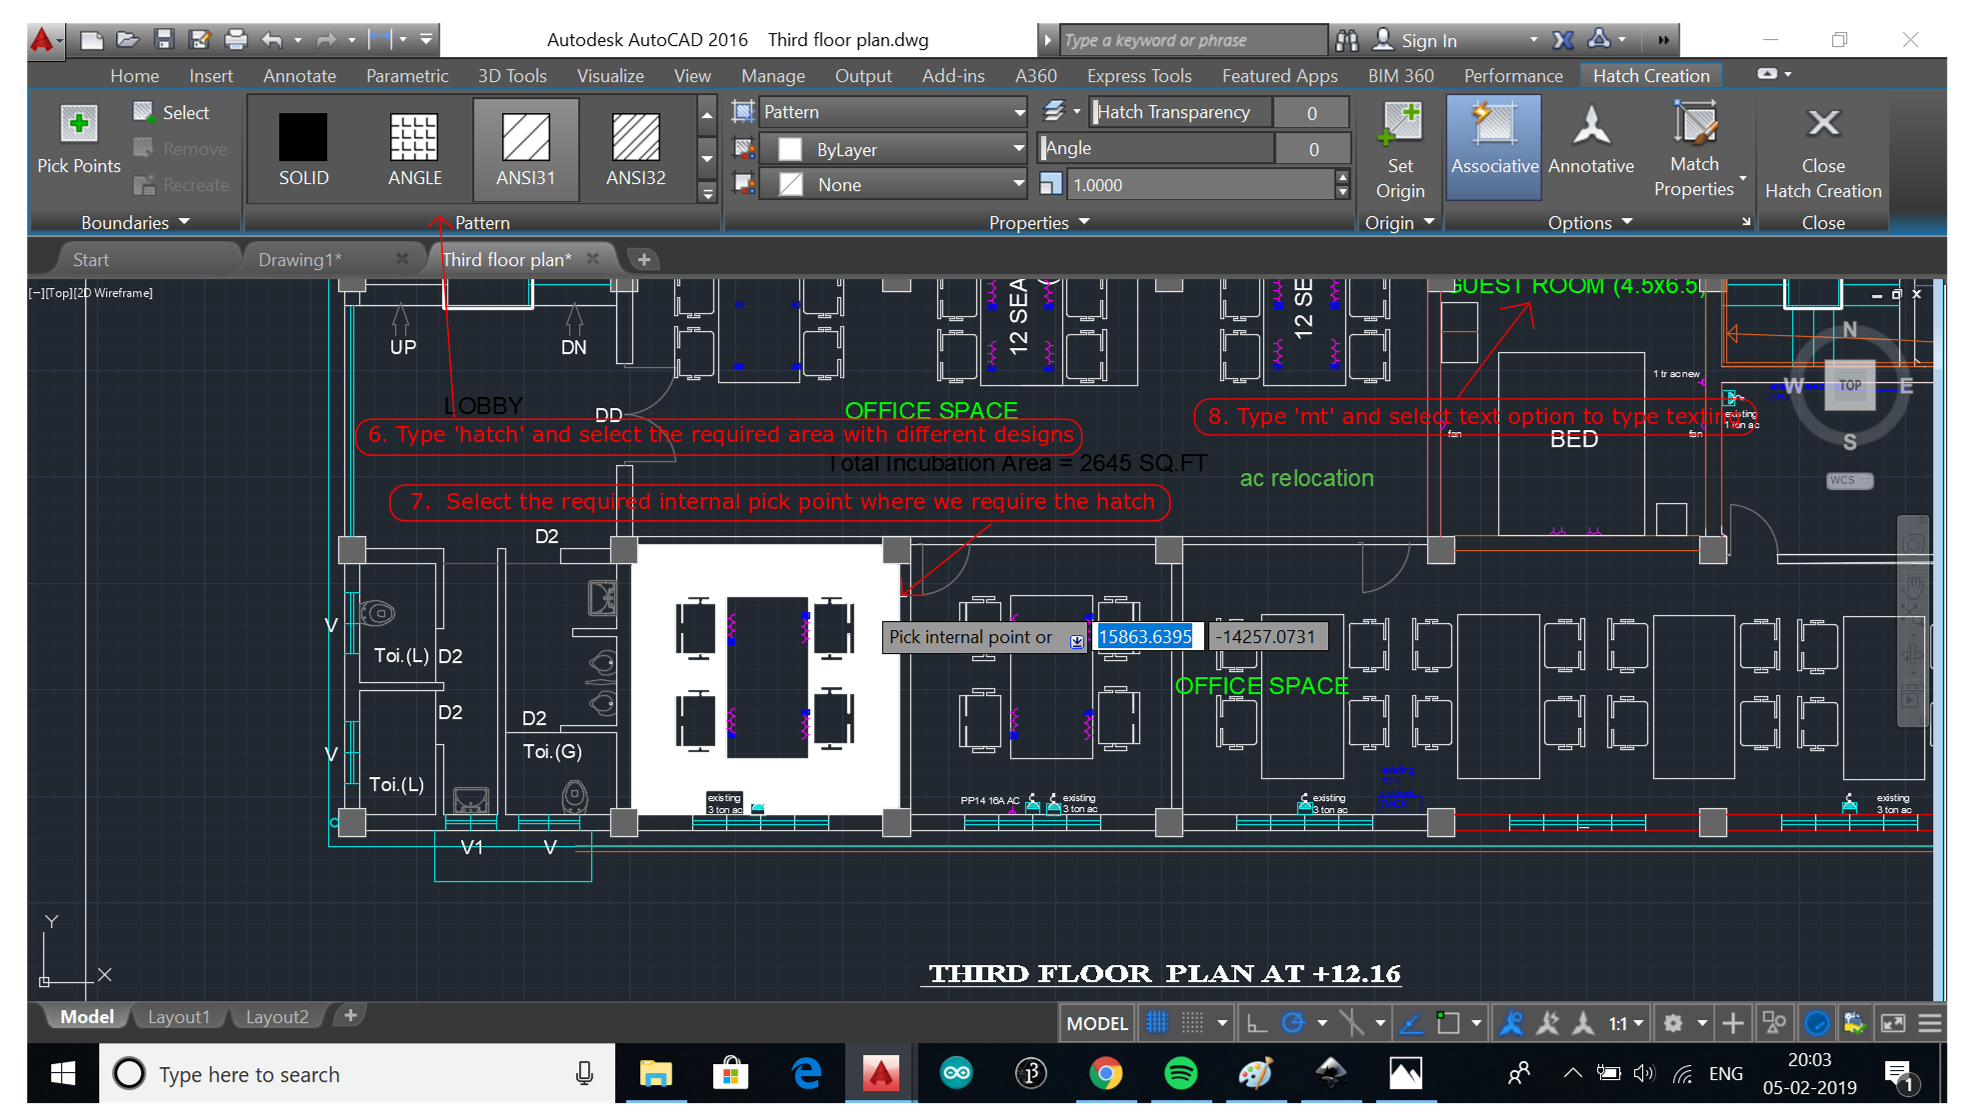
Task: Open the Annotate ribbon tab
Action: pos(299,76)
